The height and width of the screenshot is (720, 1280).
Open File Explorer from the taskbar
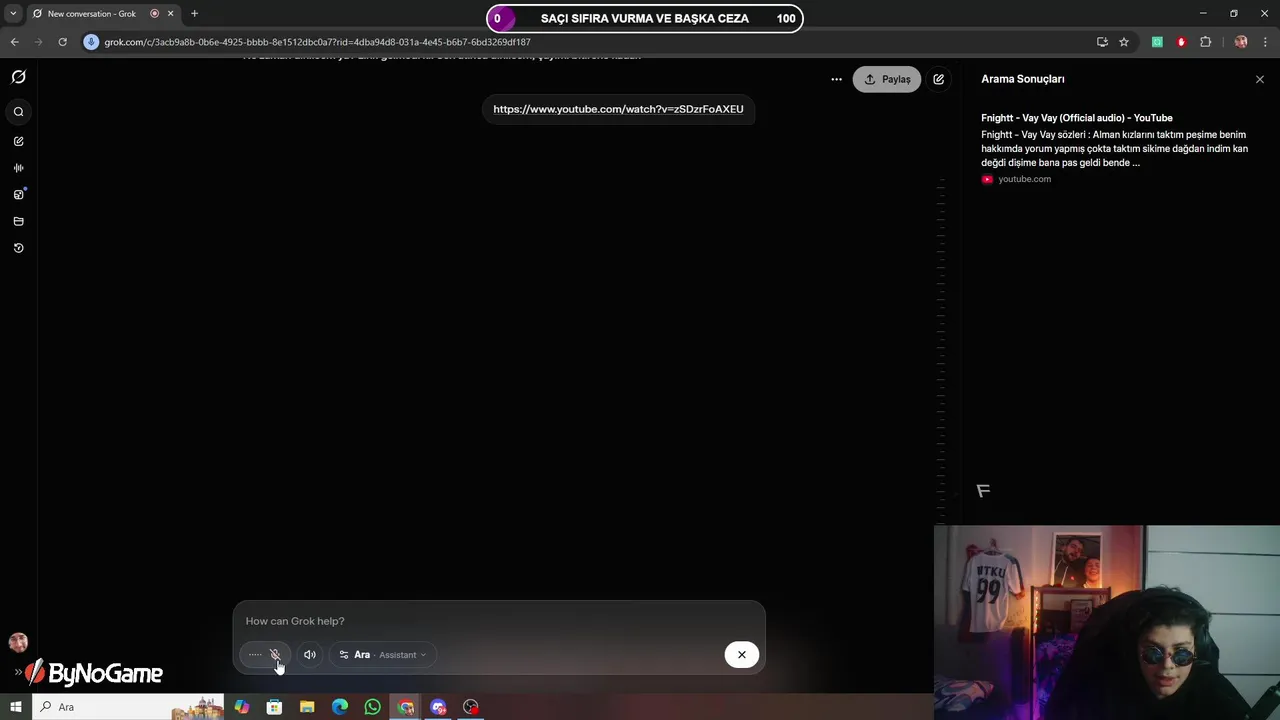point(307,707)
